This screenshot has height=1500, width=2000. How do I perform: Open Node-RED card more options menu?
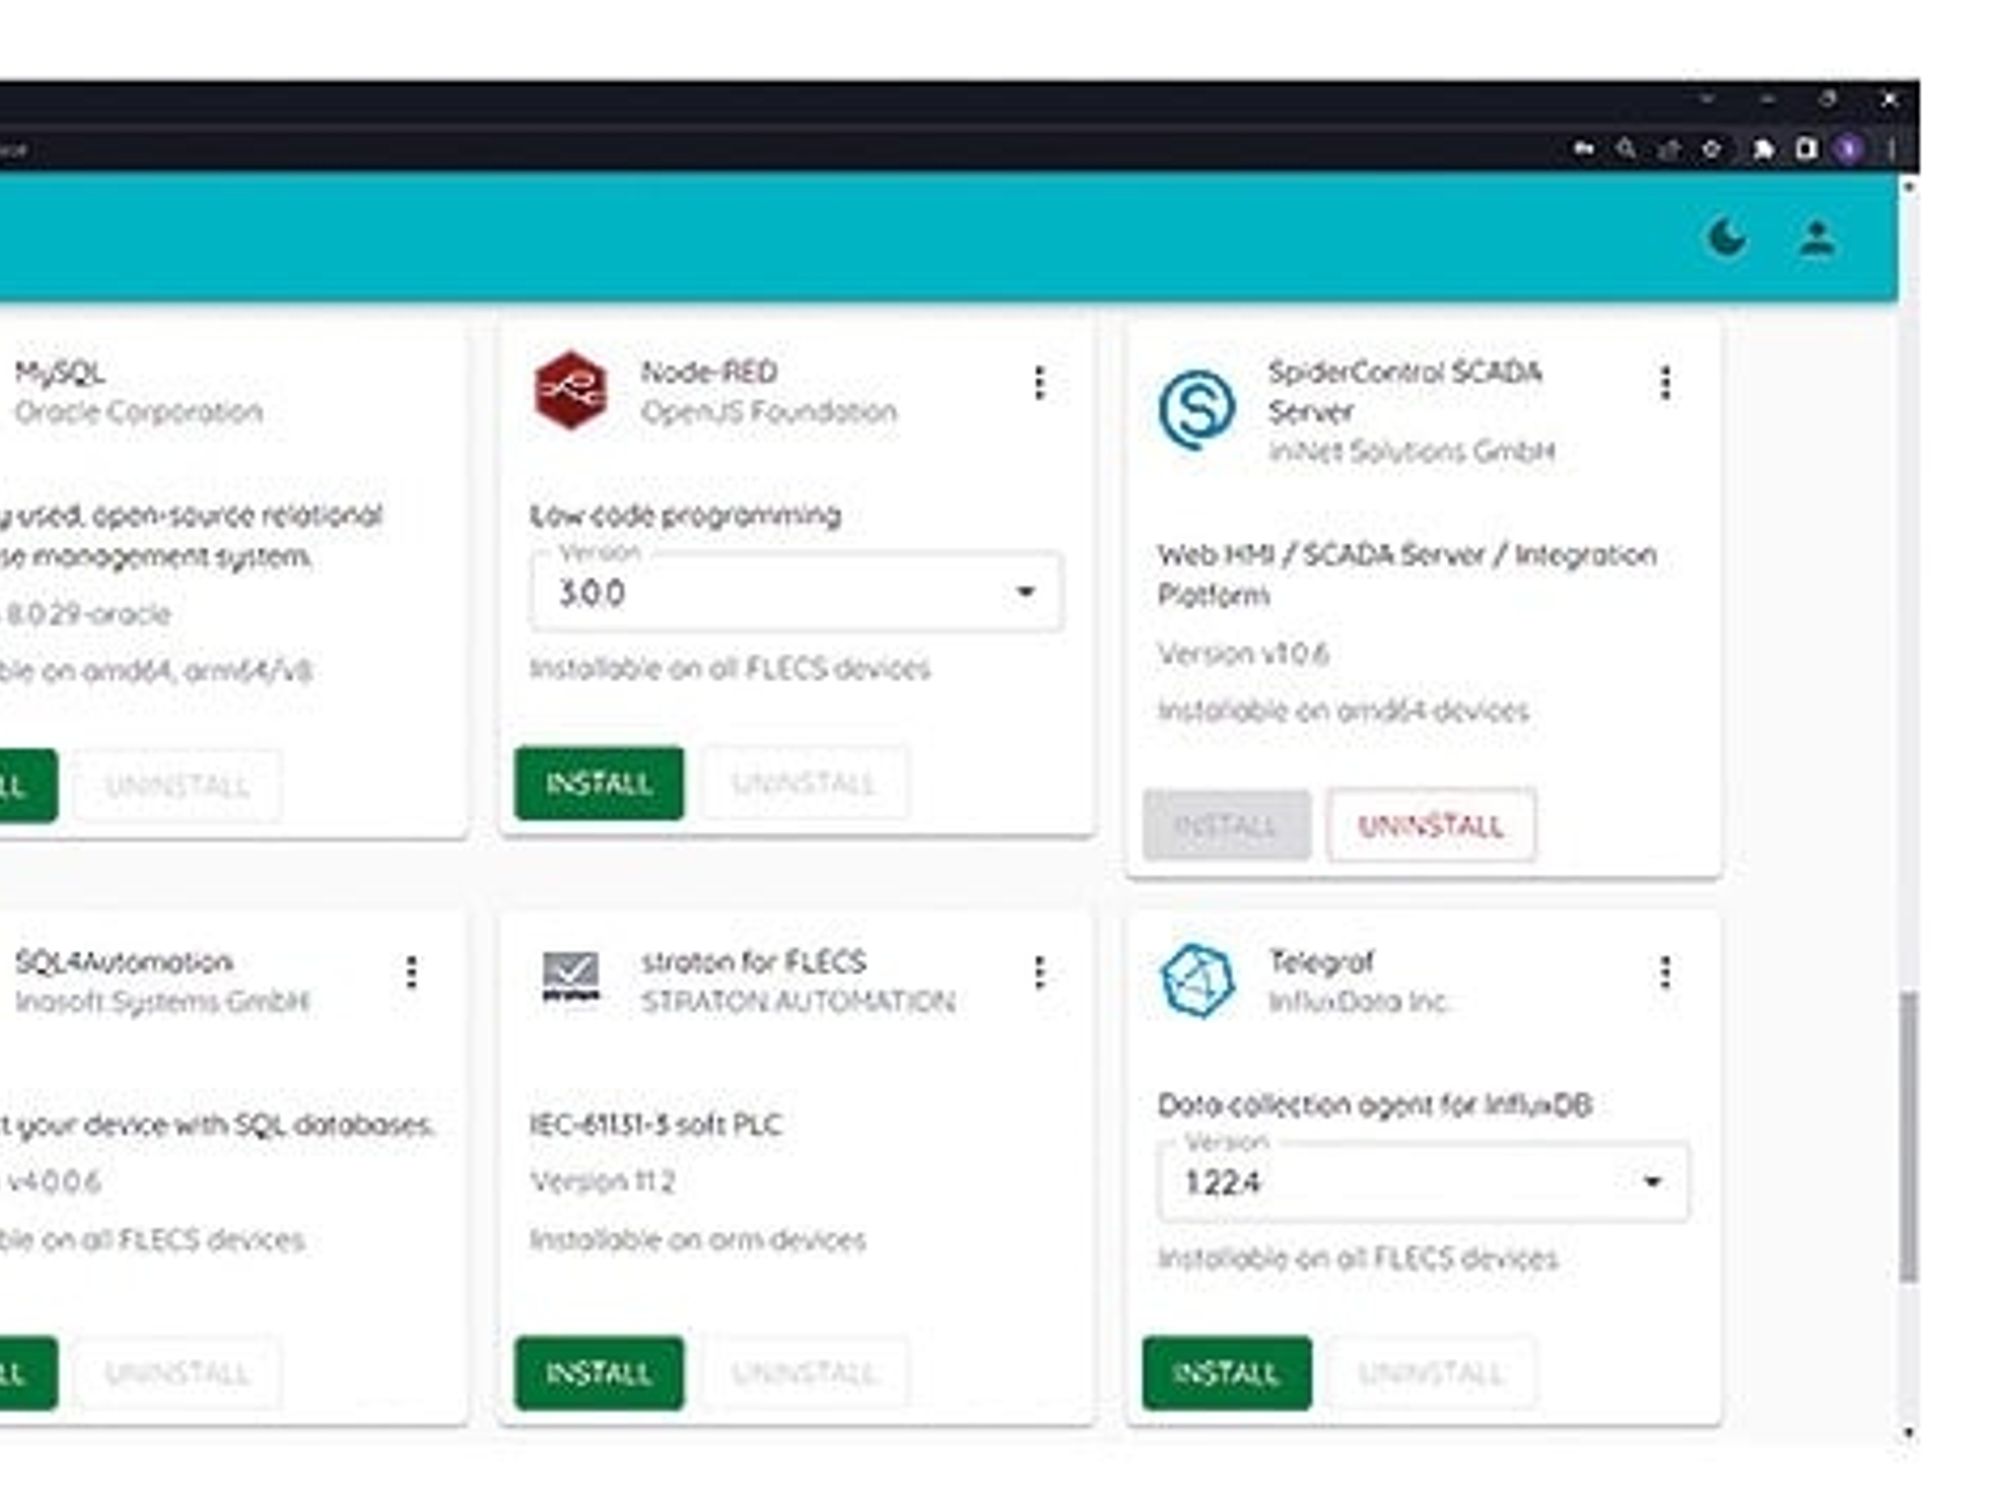[x=1039, y=383]
